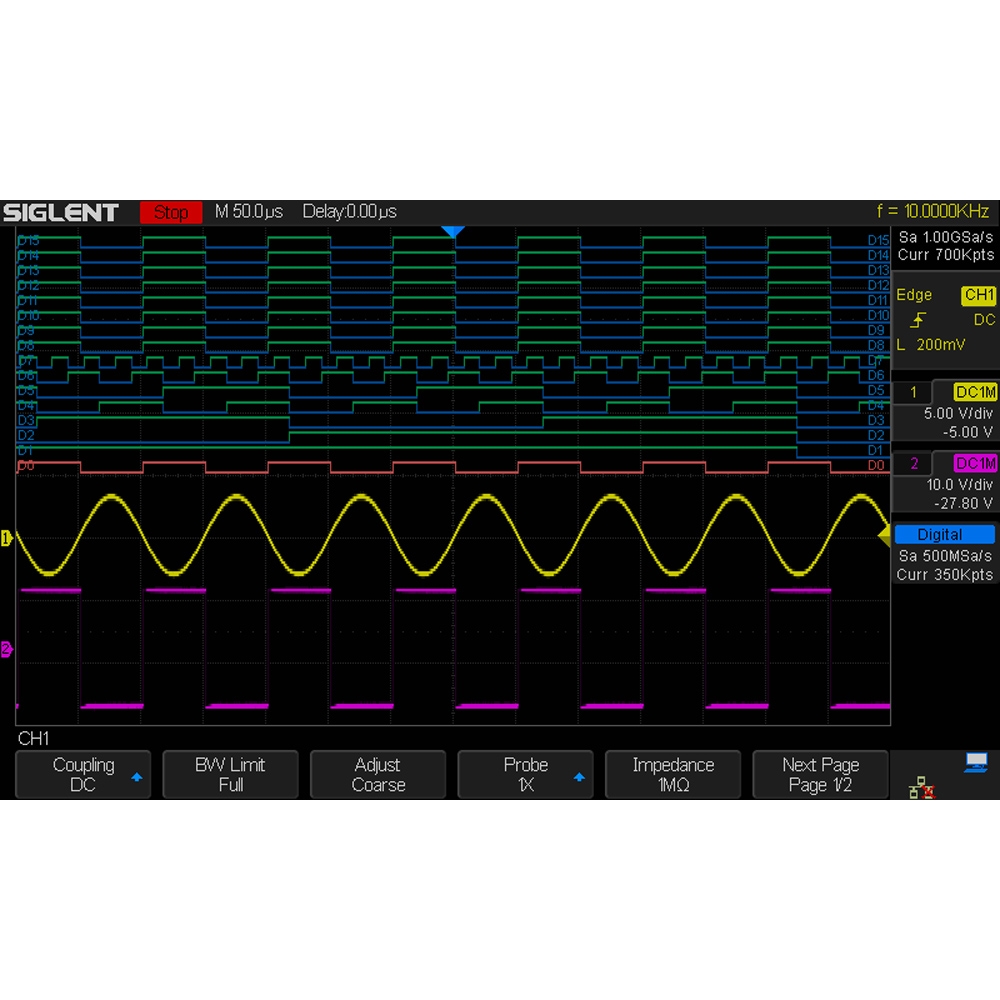Click the disconnected LAN network icon
The height and width of the screenshot is (1000, 1000).
(921, 789)
